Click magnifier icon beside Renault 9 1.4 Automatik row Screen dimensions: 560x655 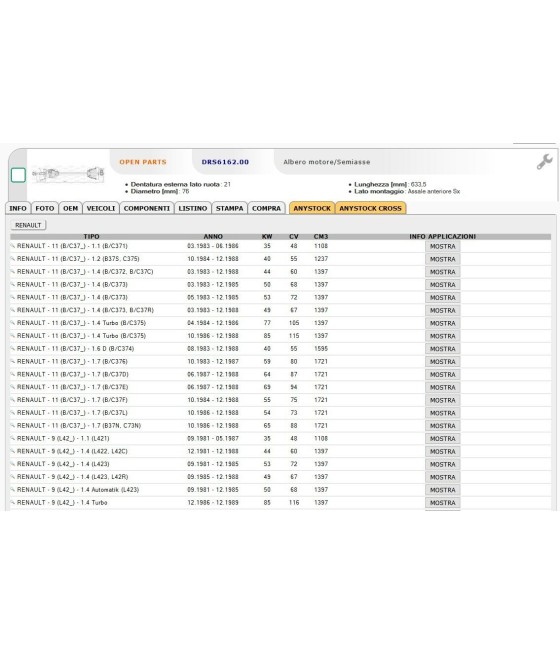13,490
